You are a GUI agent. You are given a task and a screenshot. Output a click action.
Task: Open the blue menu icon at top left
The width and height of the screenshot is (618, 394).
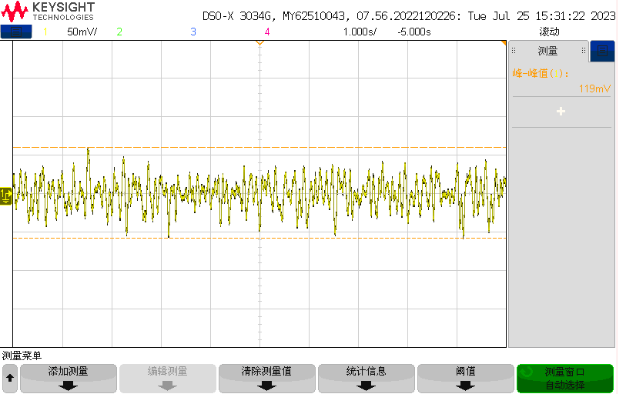tap(16, 32)
